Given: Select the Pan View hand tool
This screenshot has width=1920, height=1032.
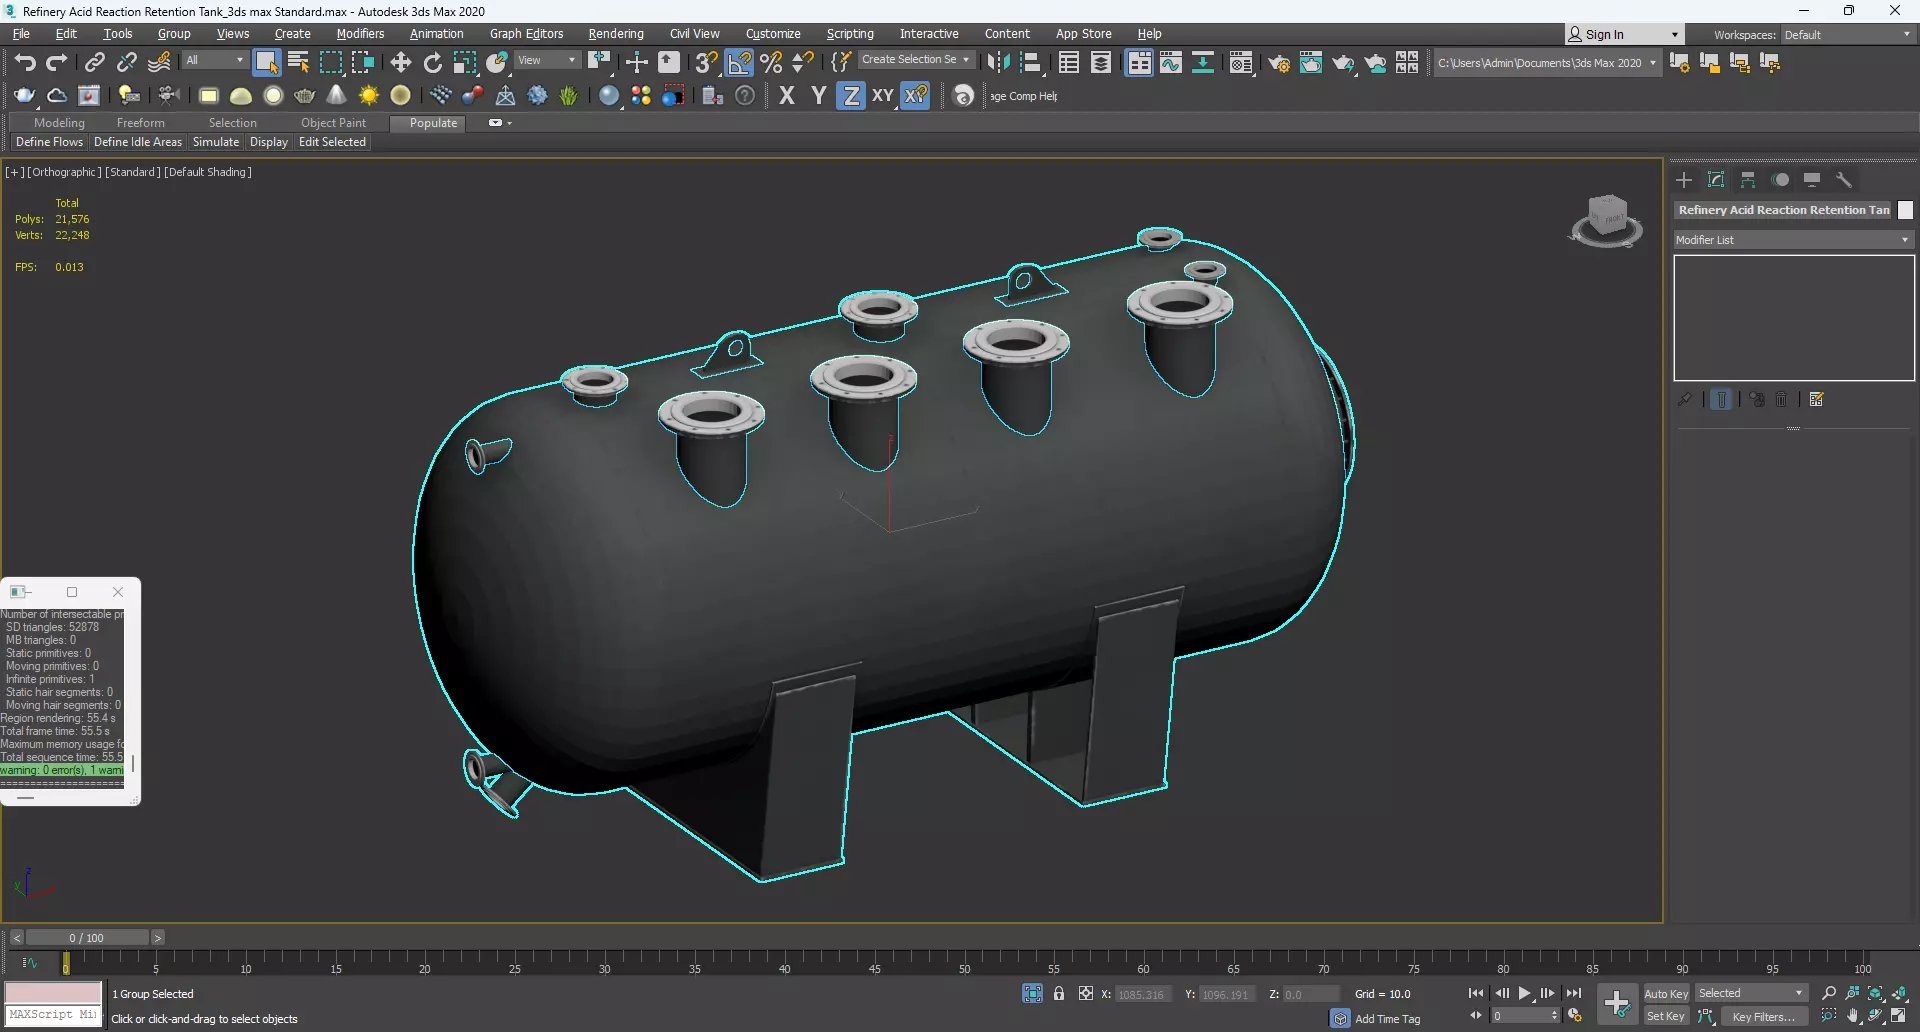Looking at the screenshot, I should (x=1853, y=1016).
